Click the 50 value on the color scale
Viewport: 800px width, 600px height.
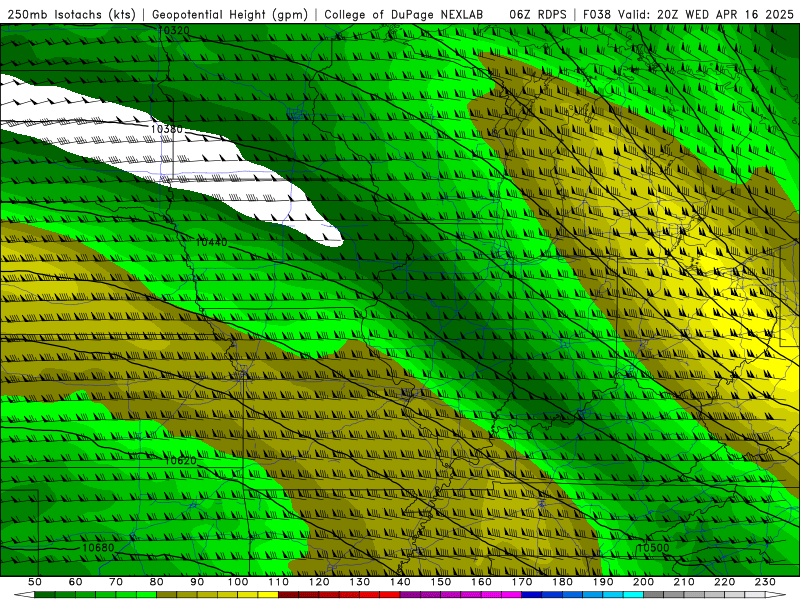[35, 582]
